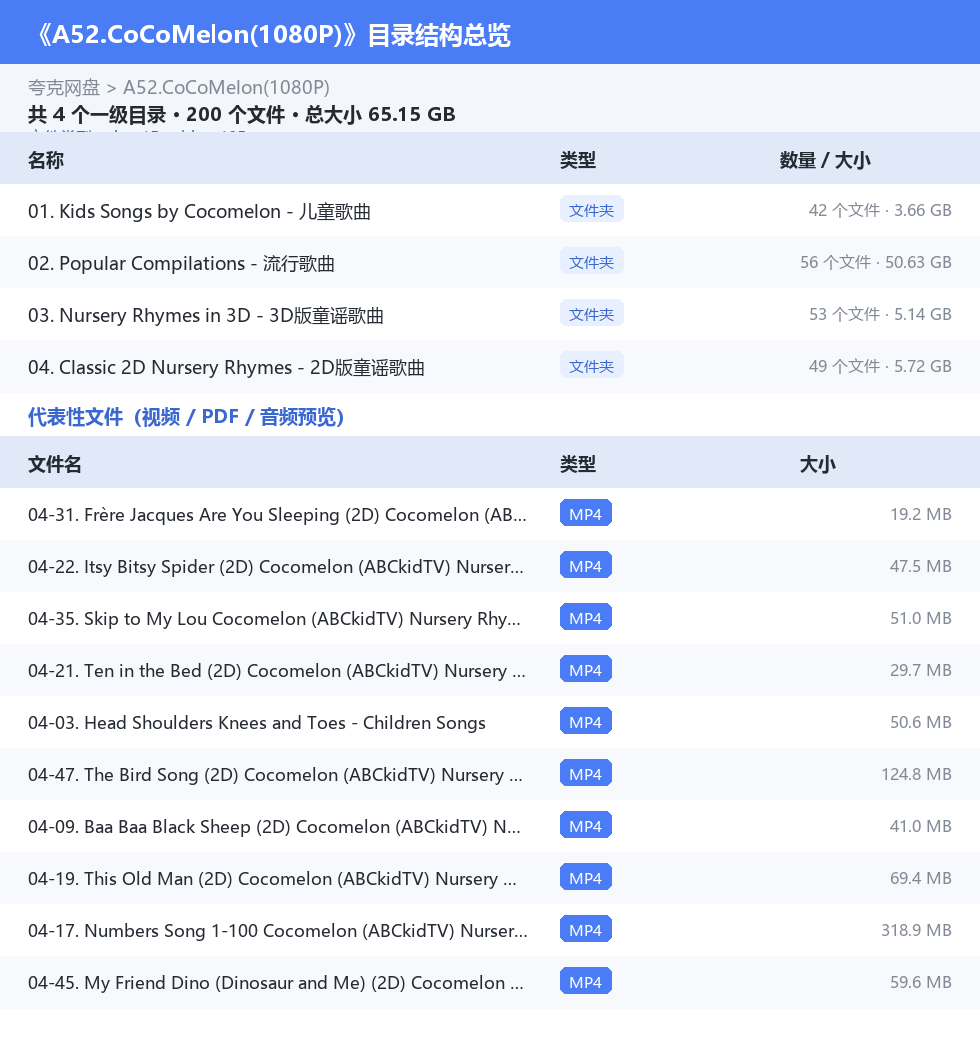980x1040 pixels.
Task: Click 文件夹 badge for Kids Songs row
Action: [591, 210]
